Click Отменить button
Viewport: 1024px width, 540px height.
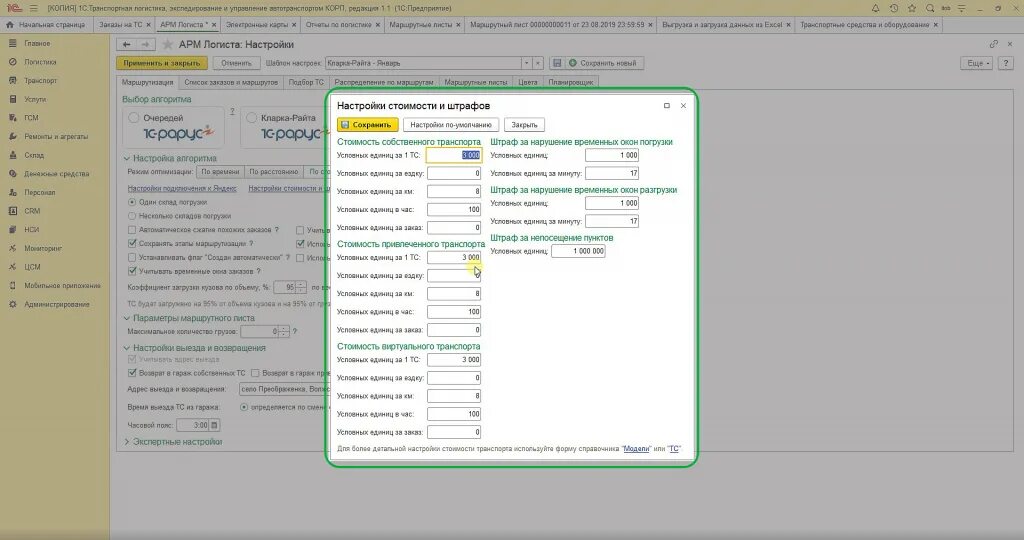236,63
